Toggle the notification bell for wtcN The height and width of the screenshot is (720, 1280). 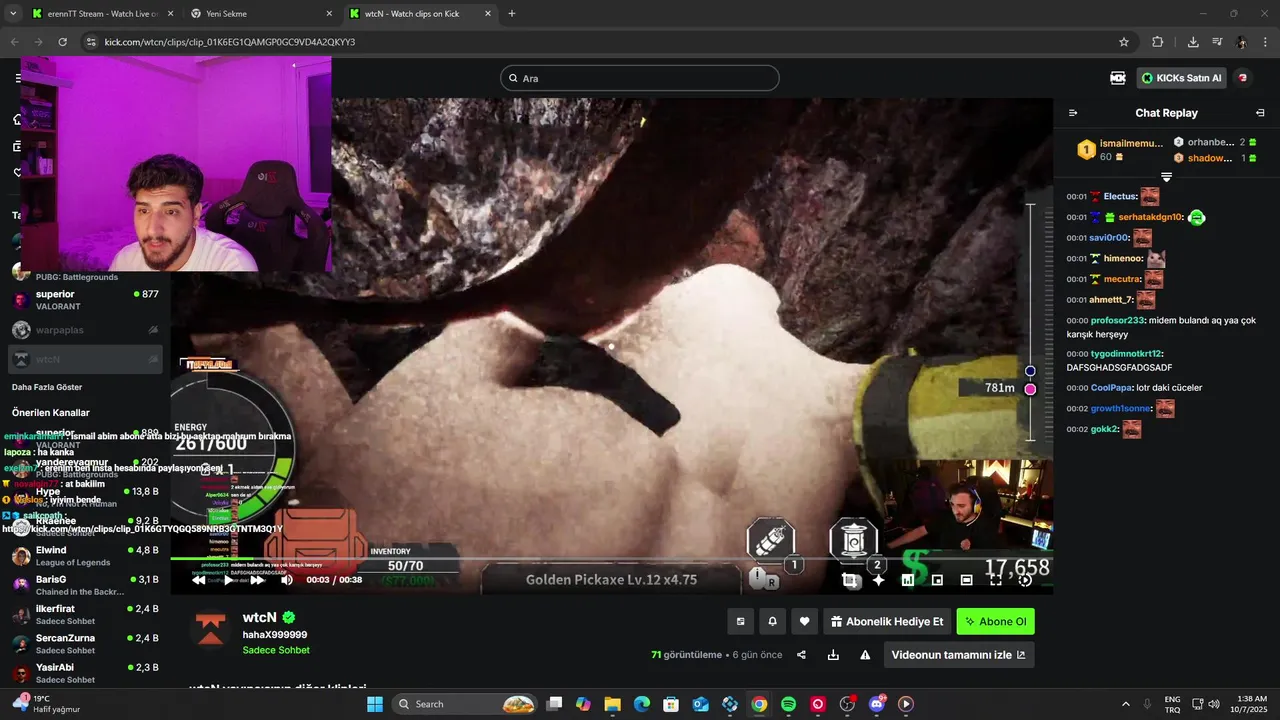tap(772, 621)
